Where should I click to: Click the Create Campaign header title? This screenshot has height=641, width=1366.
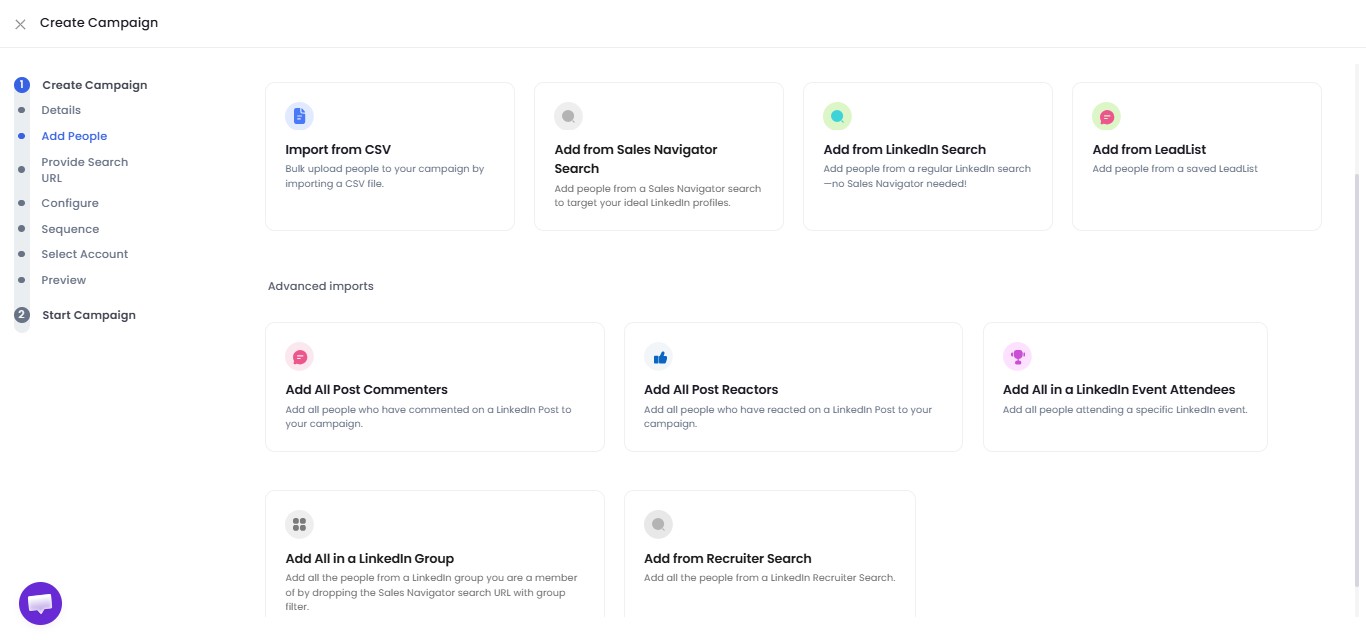99,23
